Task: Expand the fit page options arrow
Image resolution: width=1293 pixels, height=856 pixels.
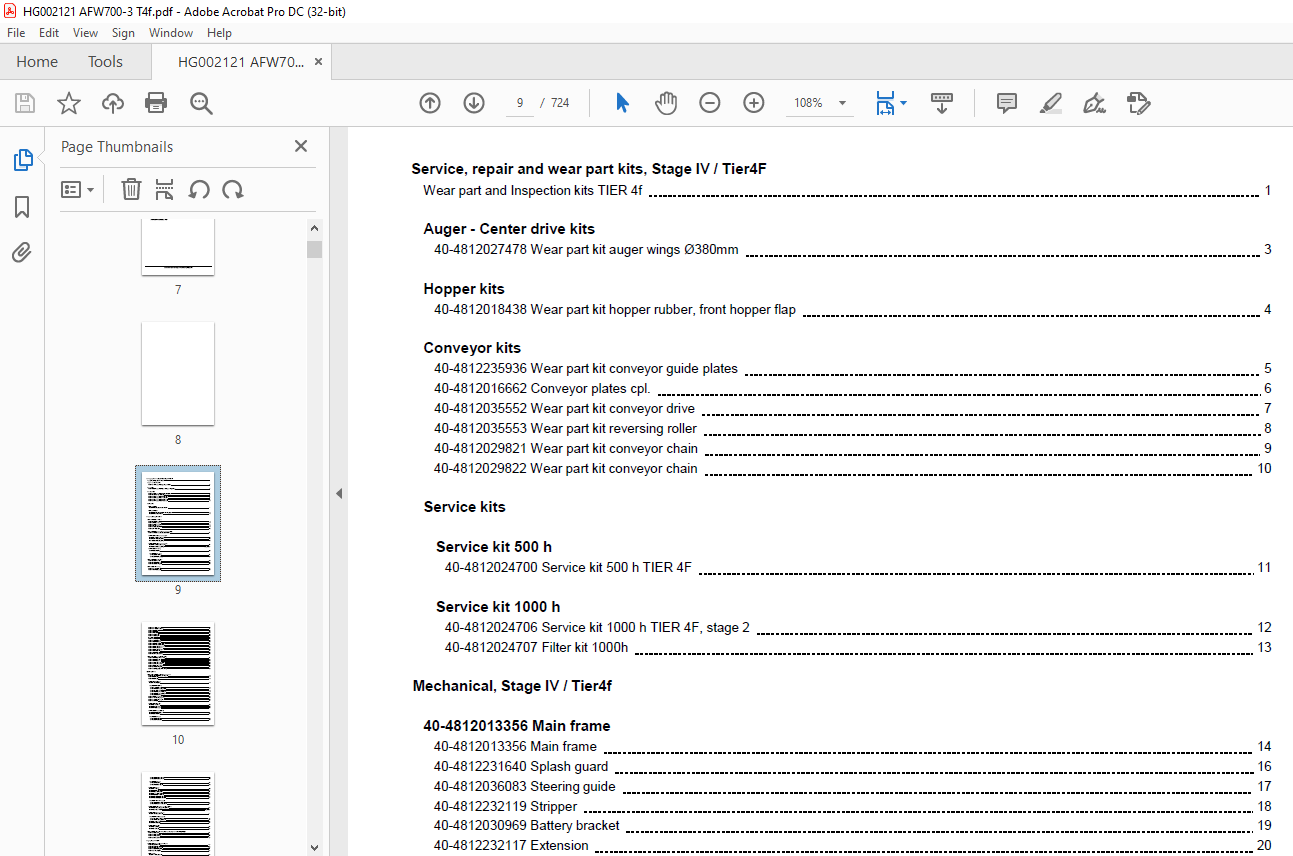Action: (x=904, y=103)
